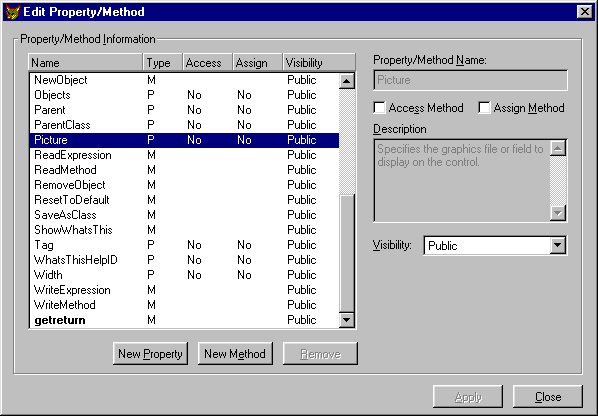Open the Visibility dropdown
The width and height of the screenshot is (598, 416).
pyautogui.click(x=558, y=245)
